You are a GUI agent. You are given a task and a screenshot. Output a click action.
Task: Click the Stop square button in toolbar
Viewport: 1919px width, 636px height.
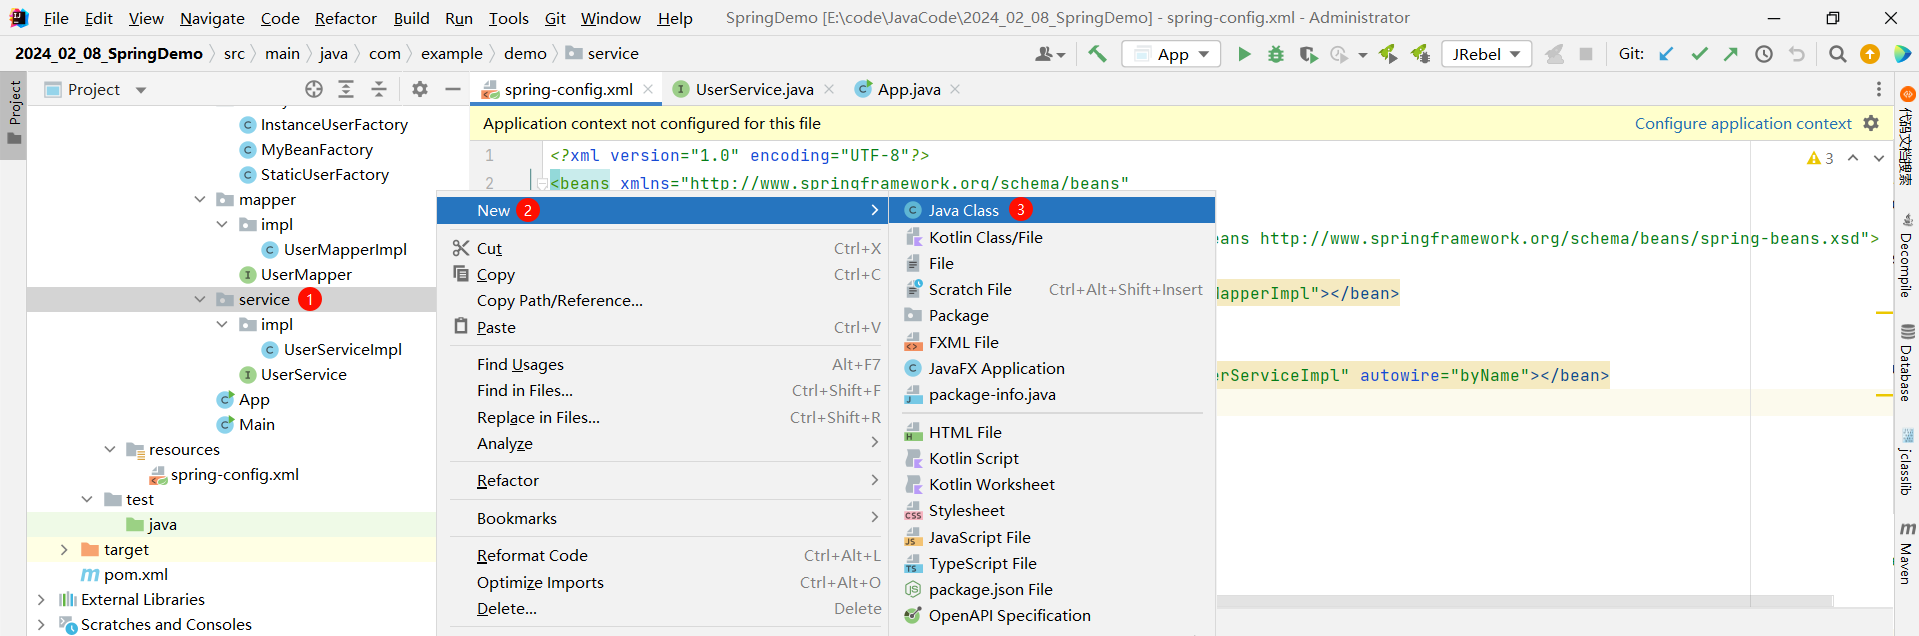(x=1586, y=54)
